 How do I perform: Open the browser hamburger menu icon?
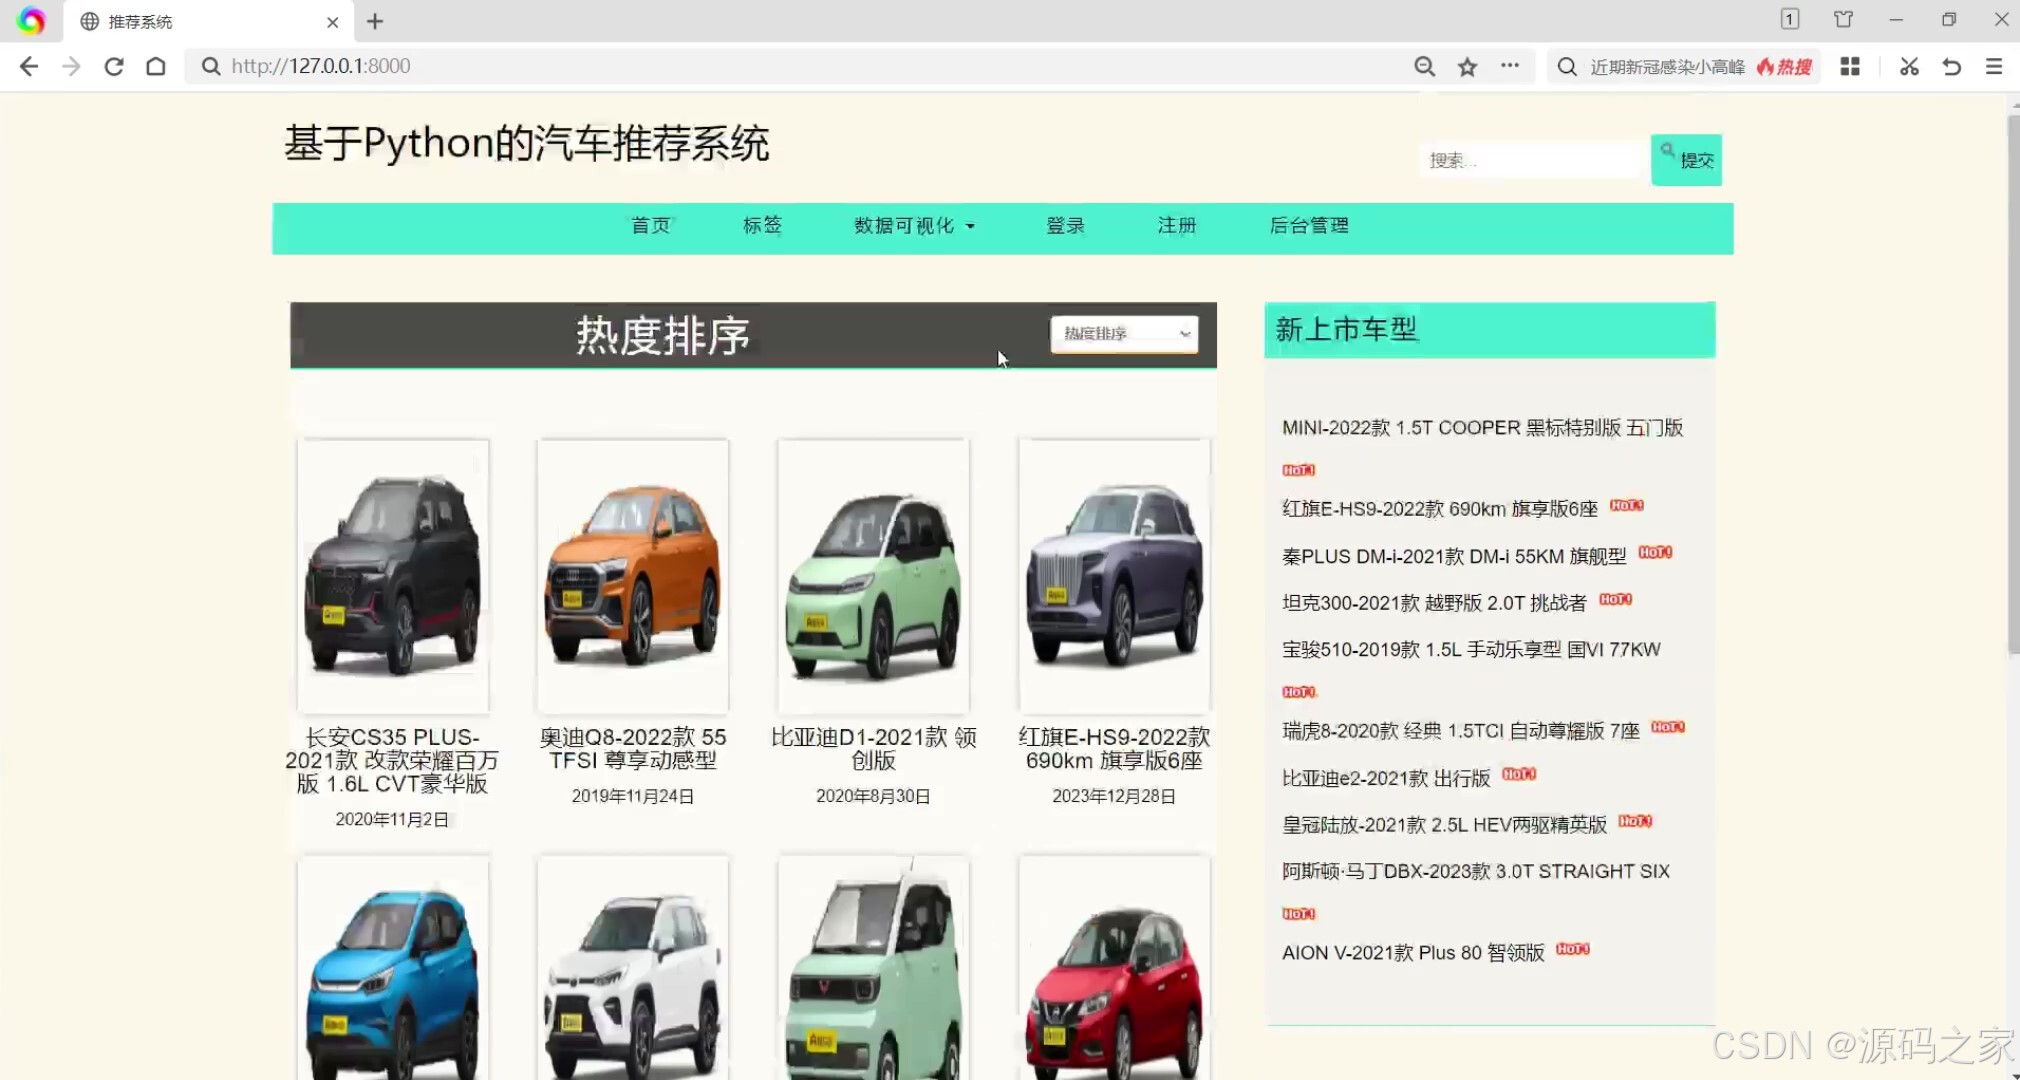[1993, 66]
